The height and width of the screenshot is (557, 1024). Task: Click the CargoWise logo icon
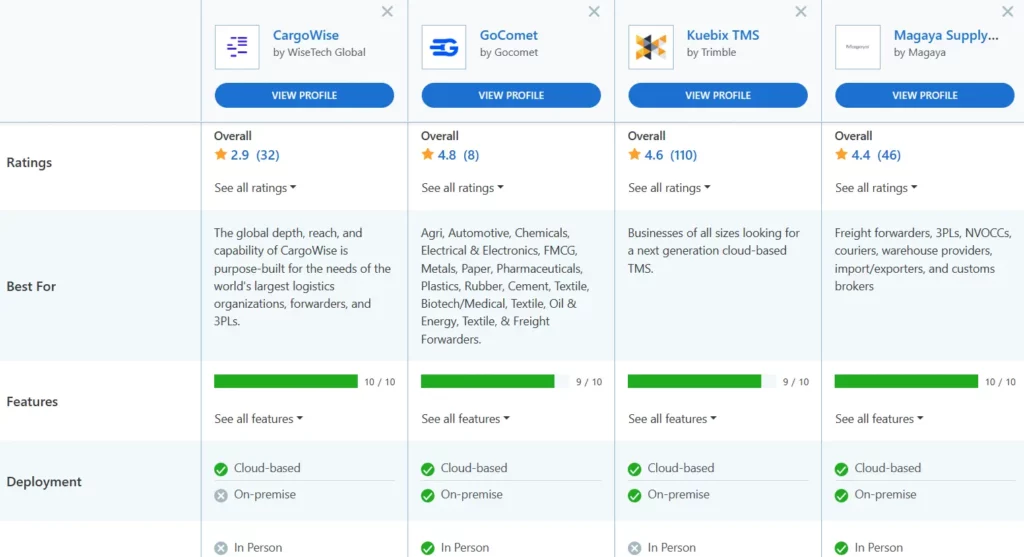click(x=237, y=47)
